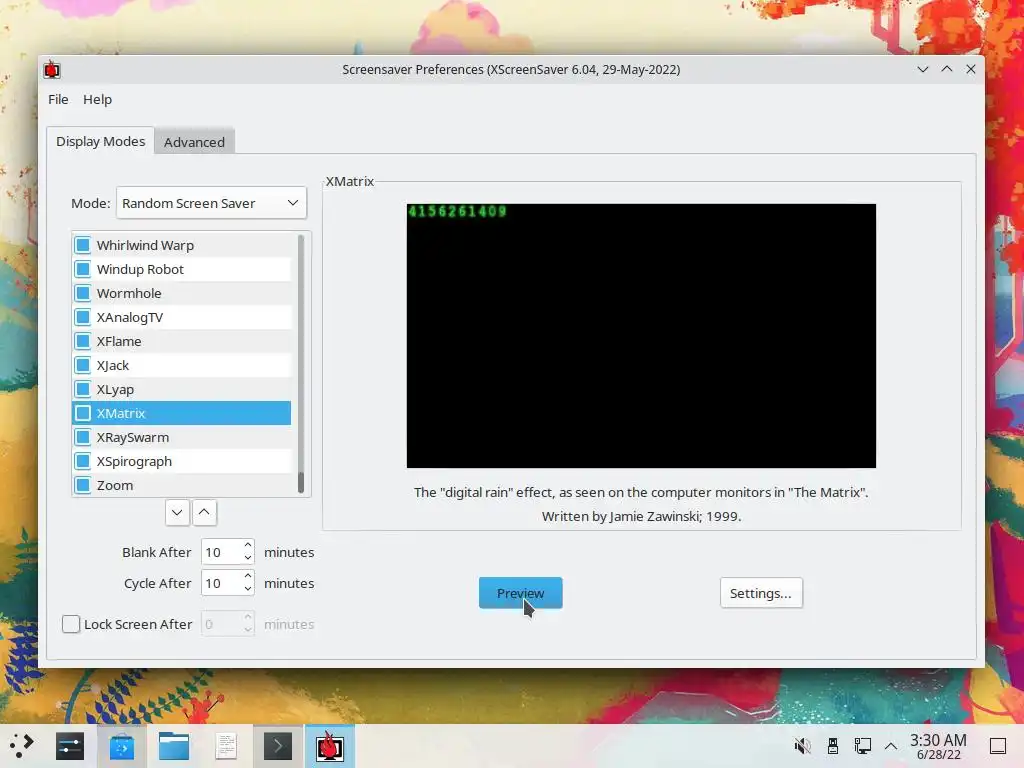The image size is (1024, 768).
Task: Click the XScreenSaver icon in the title bar
Action: (x=52, y=69)
